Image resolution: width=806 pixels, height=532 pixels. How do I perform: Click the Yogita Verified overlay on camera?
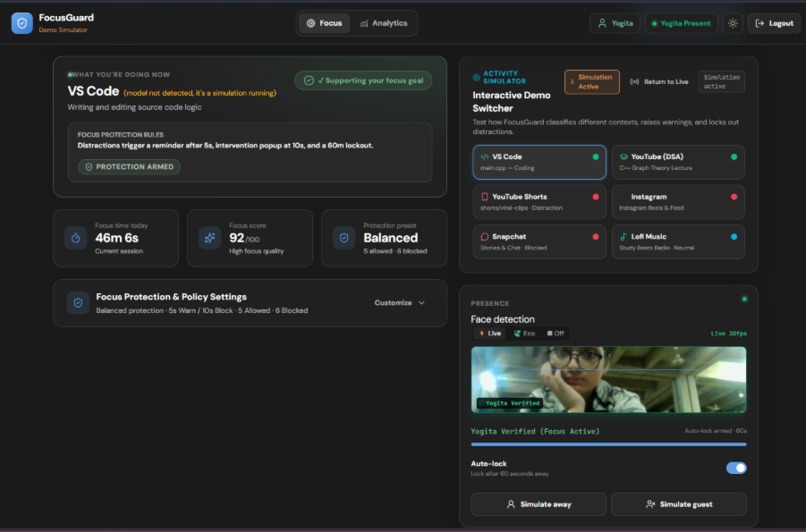(509, 403)
